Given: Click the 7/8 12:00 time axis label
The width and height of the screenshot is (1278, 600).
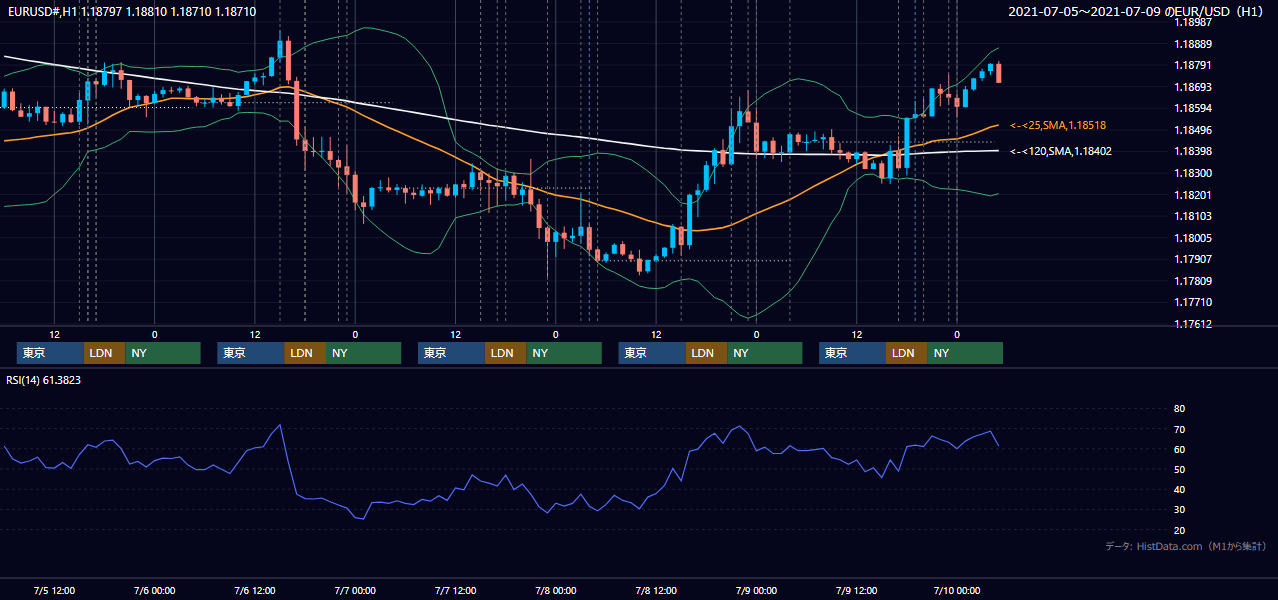Looking at the screenshot, I should [655, 590].
